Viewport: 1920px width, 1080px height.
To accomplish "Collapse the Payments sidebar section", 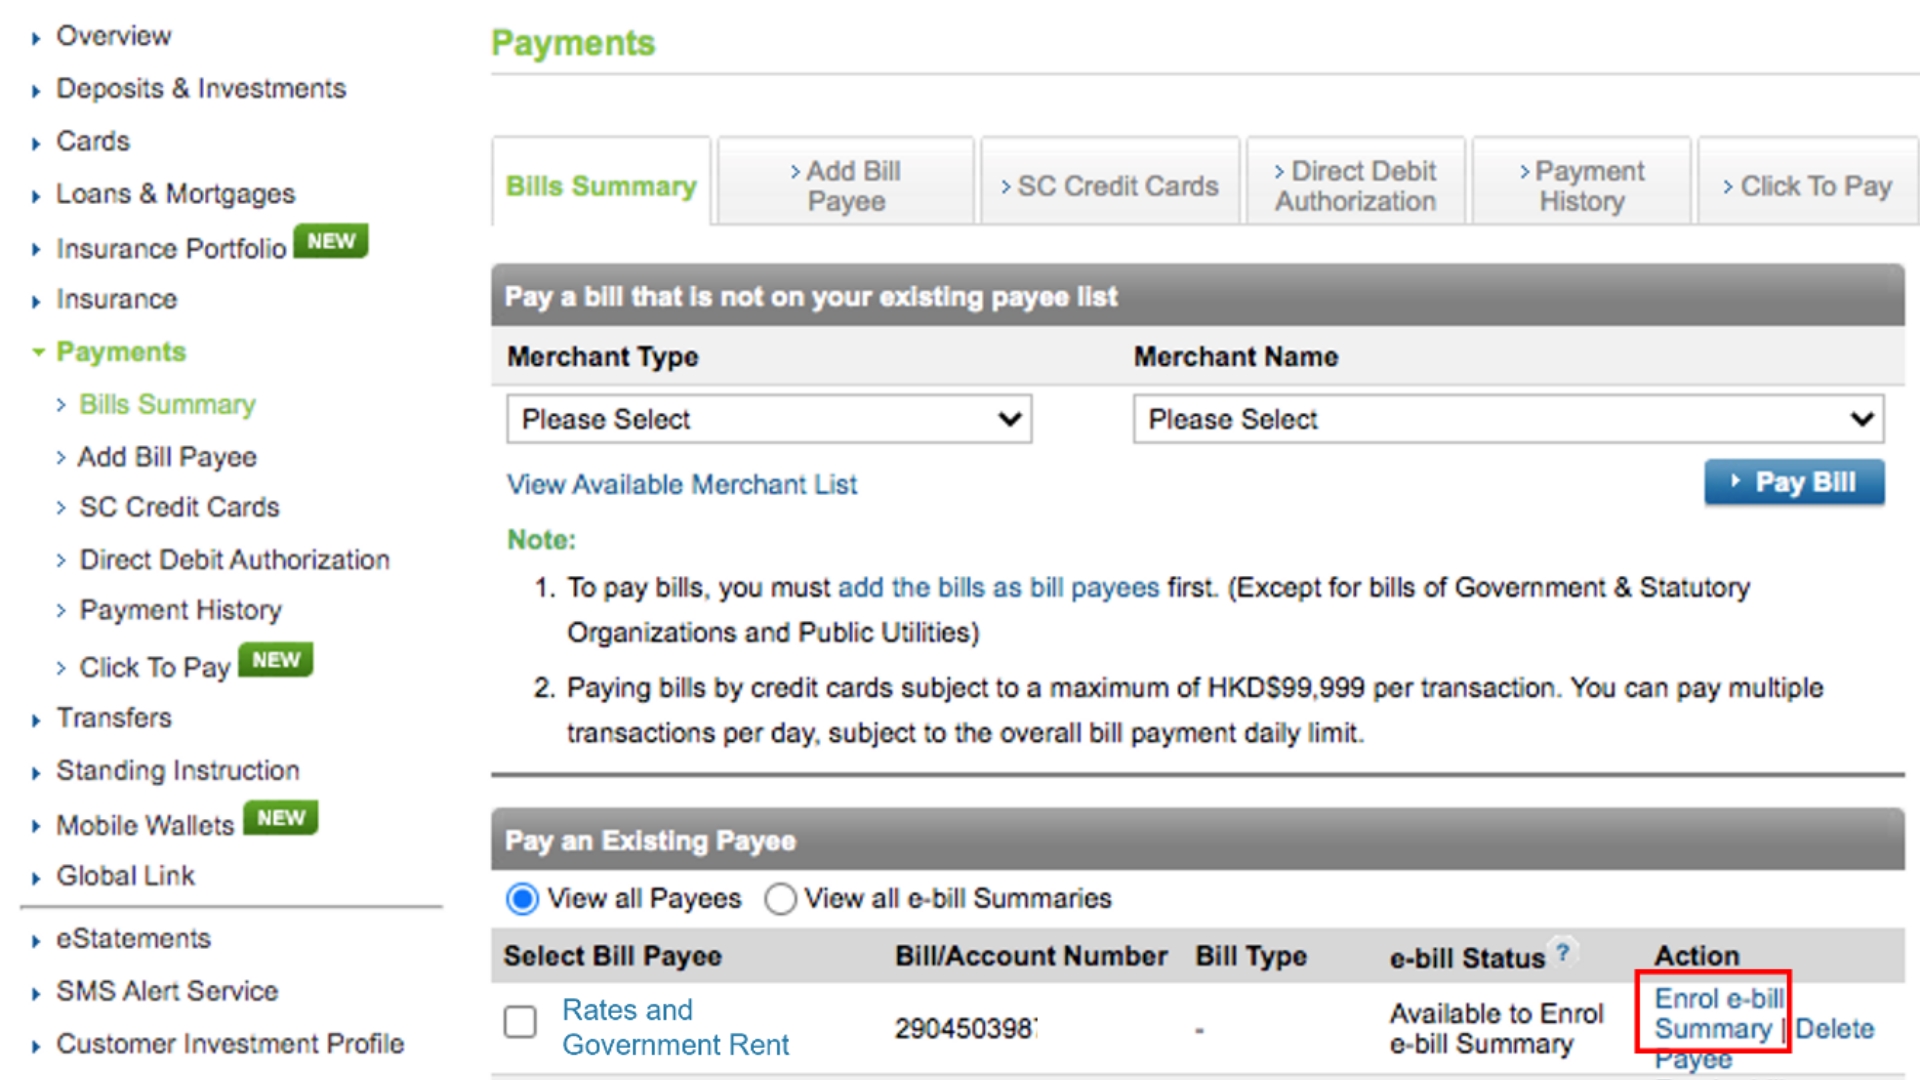I will tap(120, 351).
